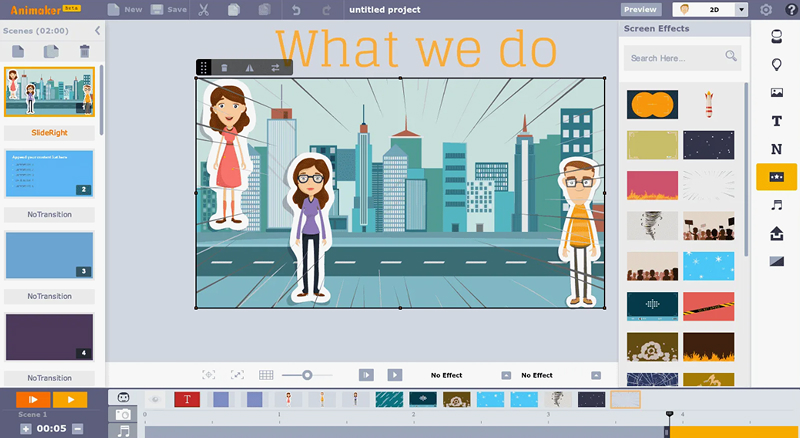Click the scissors Cut icon

(204, 10)
